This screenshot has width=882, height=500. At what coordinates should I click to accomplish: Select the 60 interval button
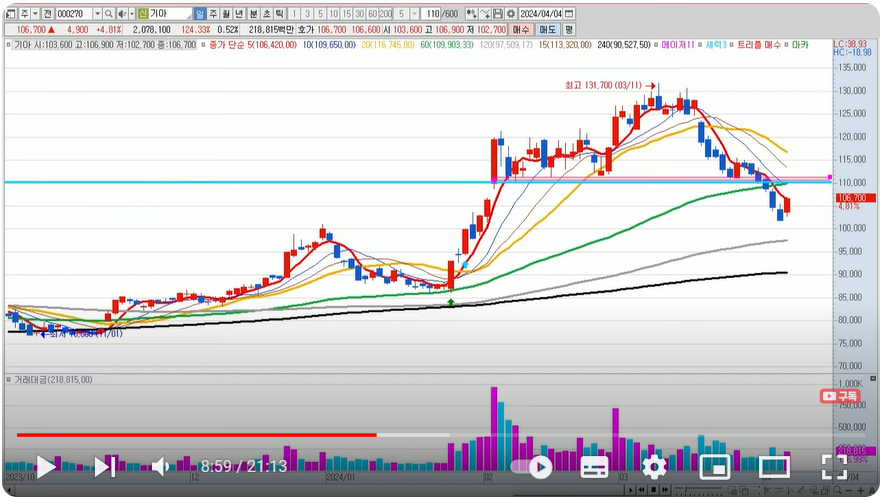tap(372, 13)
